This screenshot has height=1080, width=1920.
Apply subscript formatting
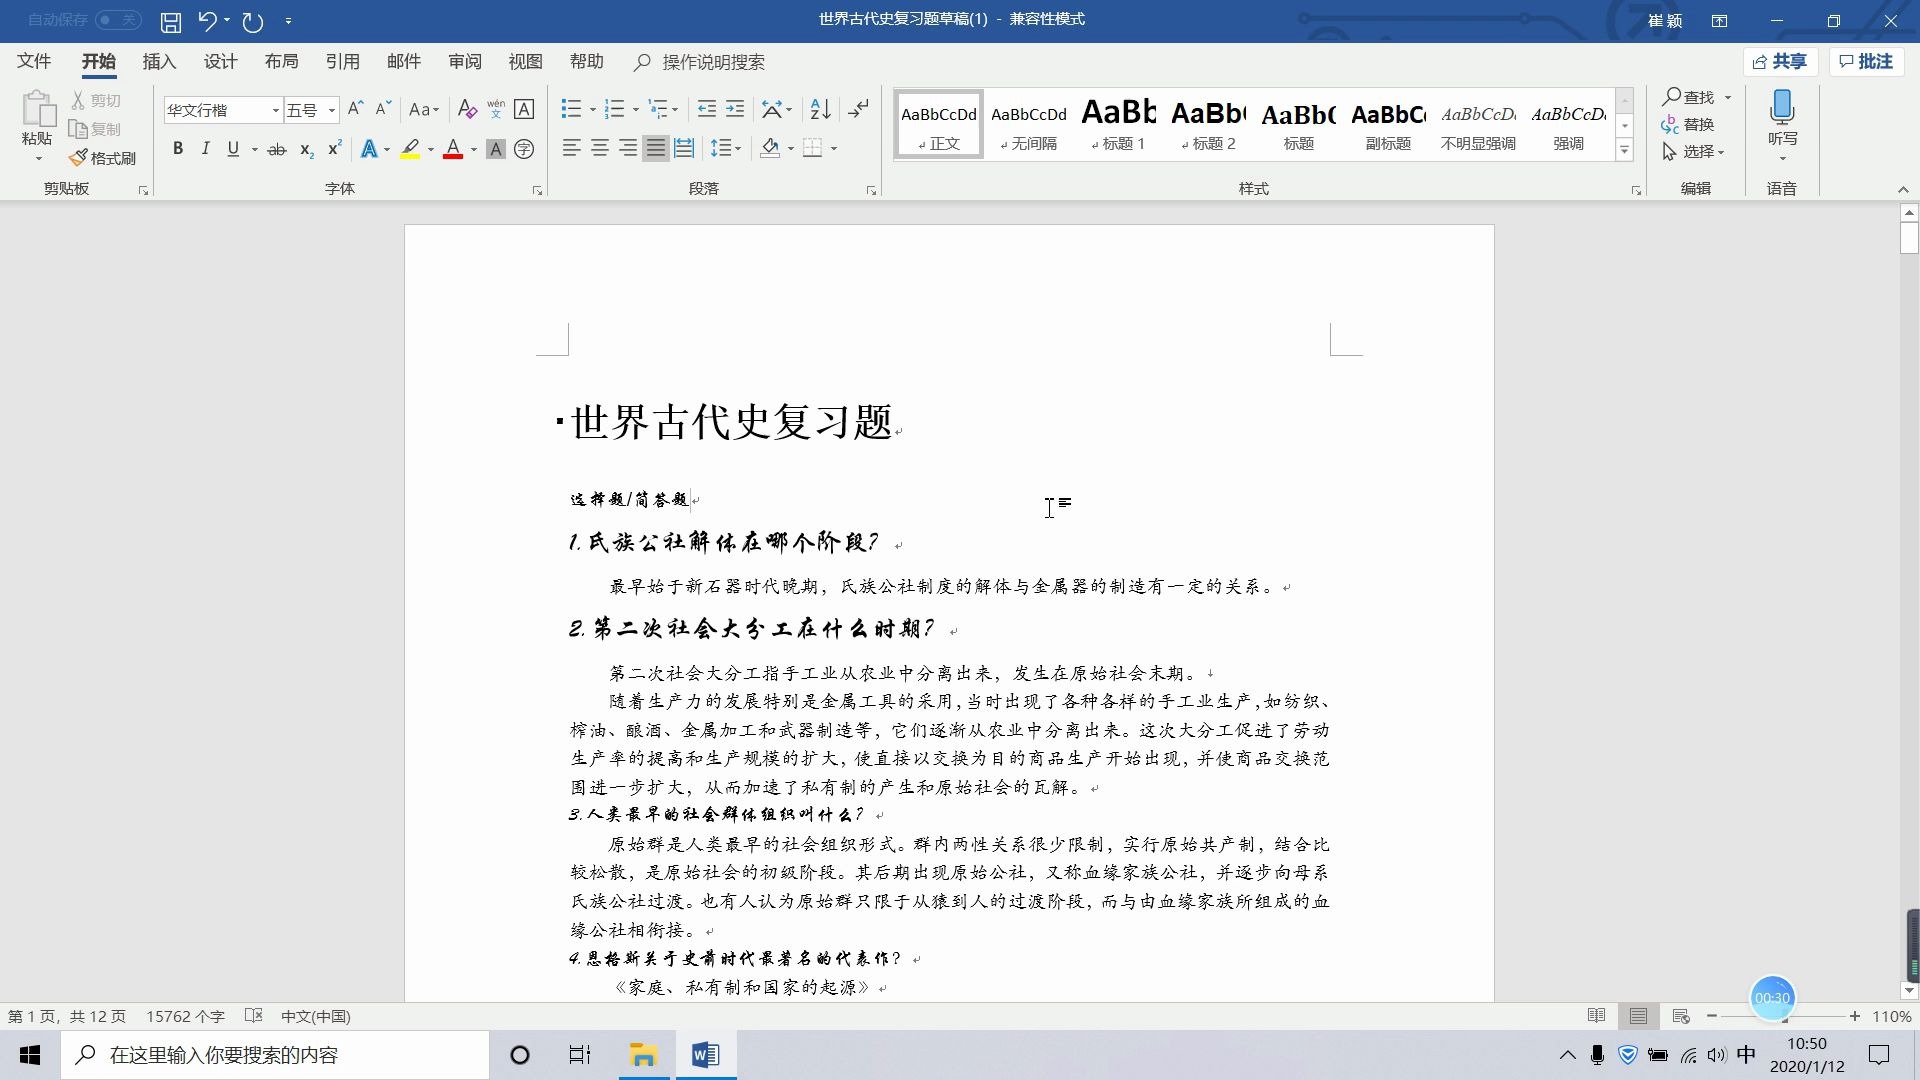pos(307,149)
